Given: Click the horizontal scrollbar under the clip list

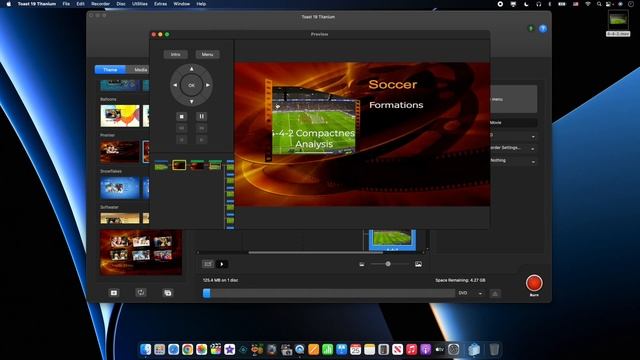Looking at the screenshot, I should (x=315, y=253).
